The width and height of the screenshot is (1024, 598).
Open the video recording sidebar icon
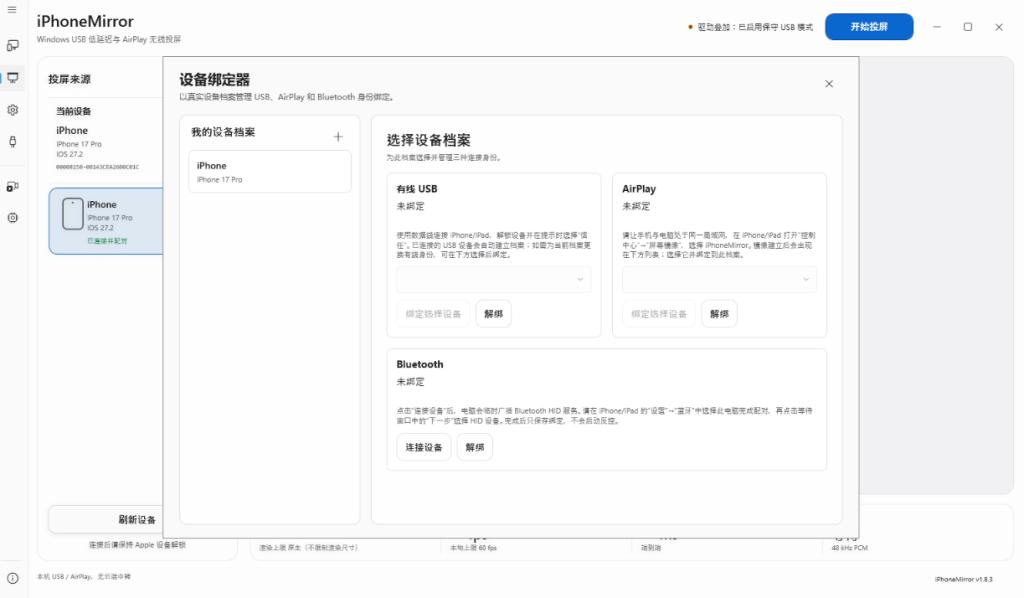(x=12, y=187)
